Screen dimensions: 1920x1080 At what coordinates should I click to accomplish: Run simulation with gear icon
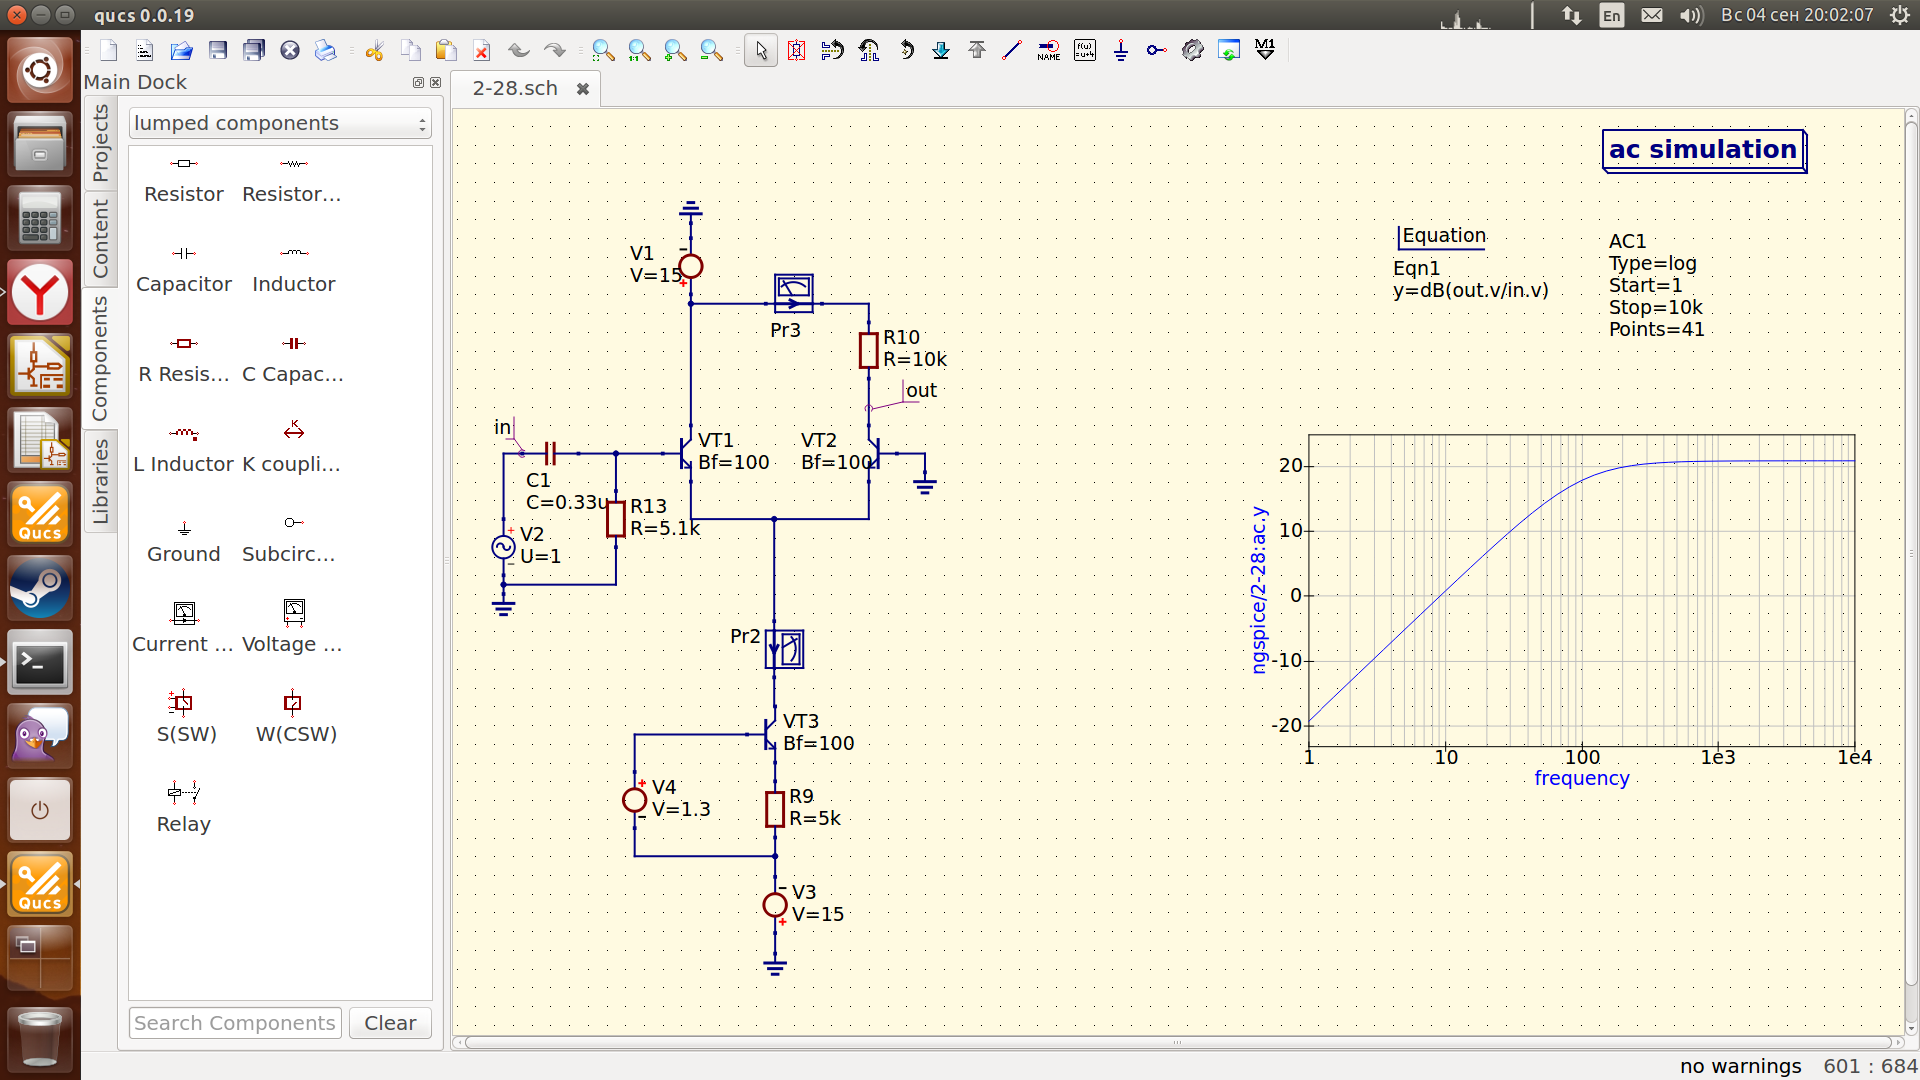(1193, 50)
